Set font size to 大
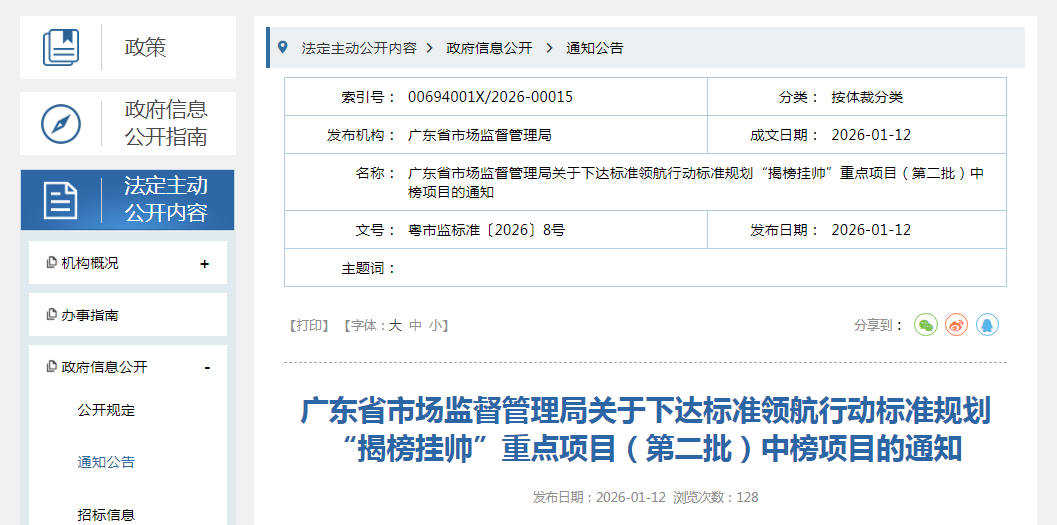This screenshot has height=525, width=1057. click(x=395, y=326)
